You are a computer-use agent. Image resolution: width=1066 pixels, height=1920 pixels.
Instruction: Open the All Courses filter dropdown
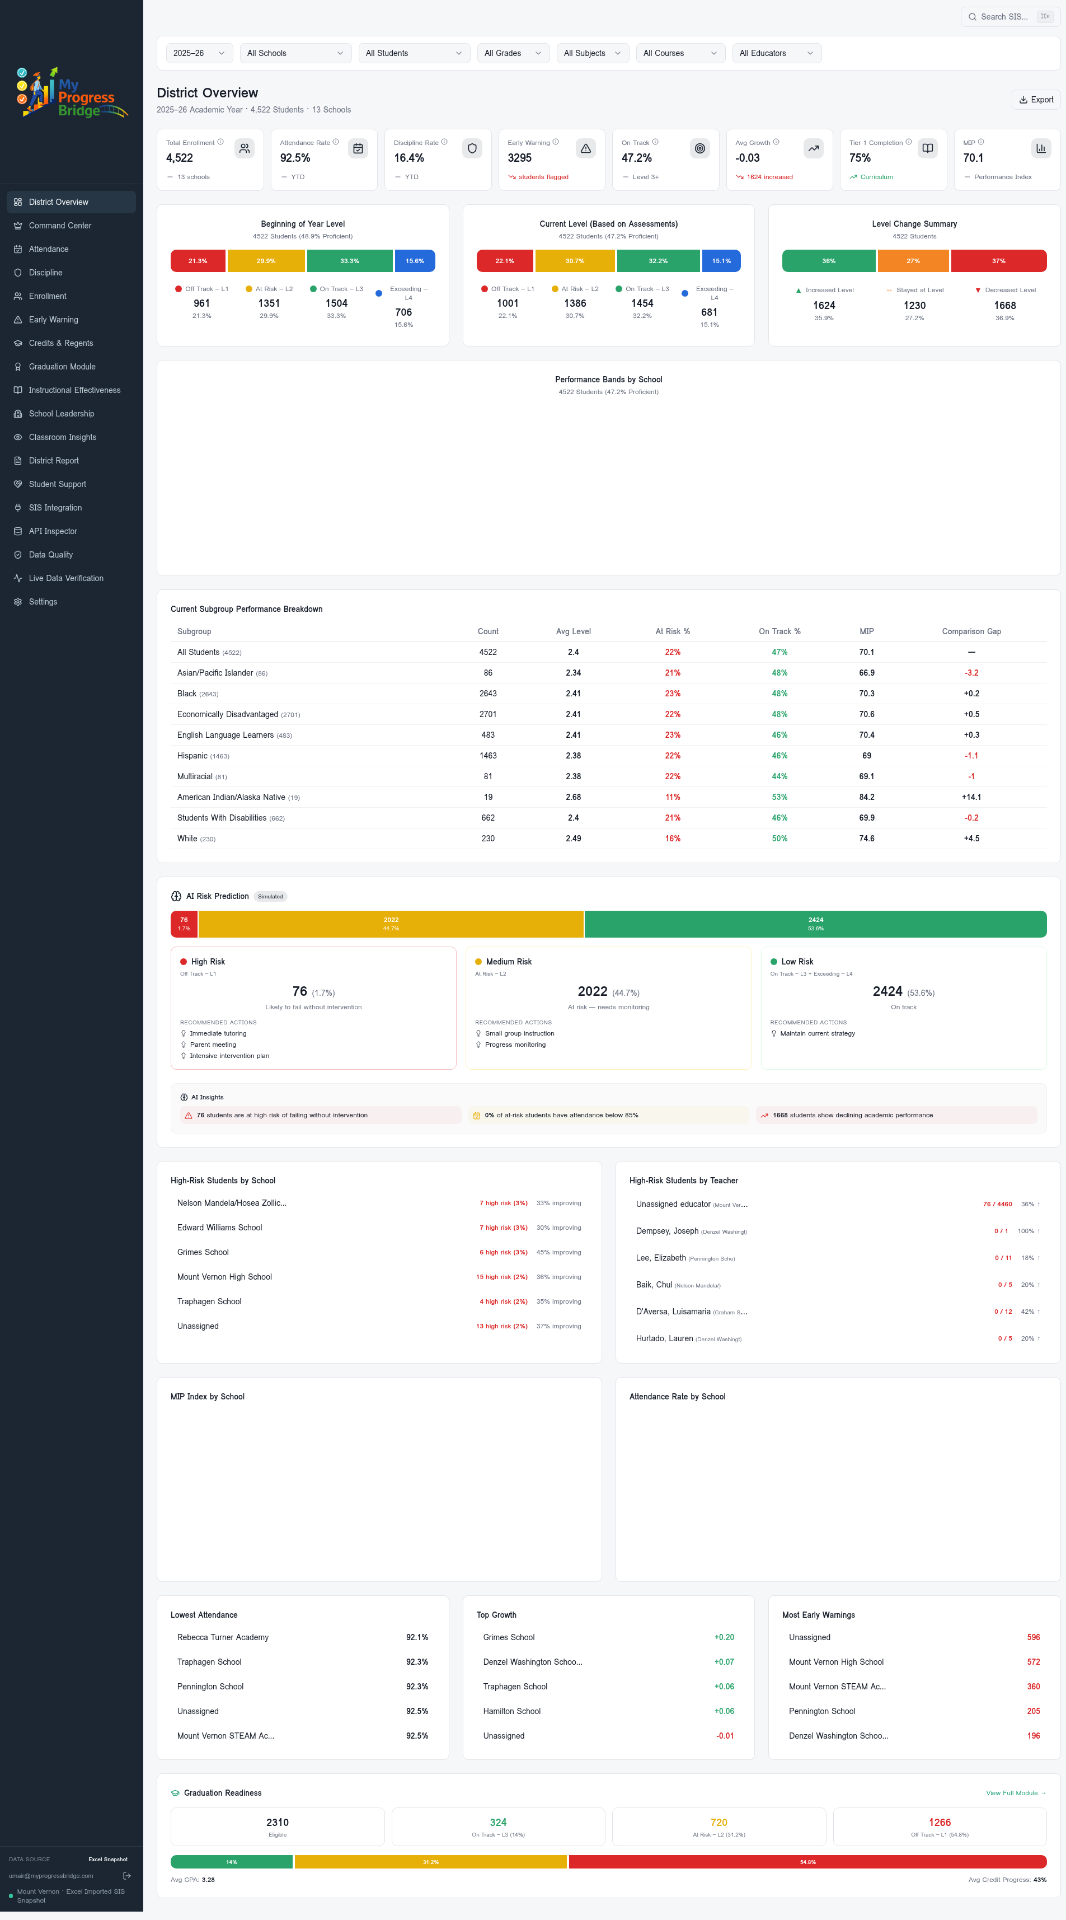click(680, 53)
